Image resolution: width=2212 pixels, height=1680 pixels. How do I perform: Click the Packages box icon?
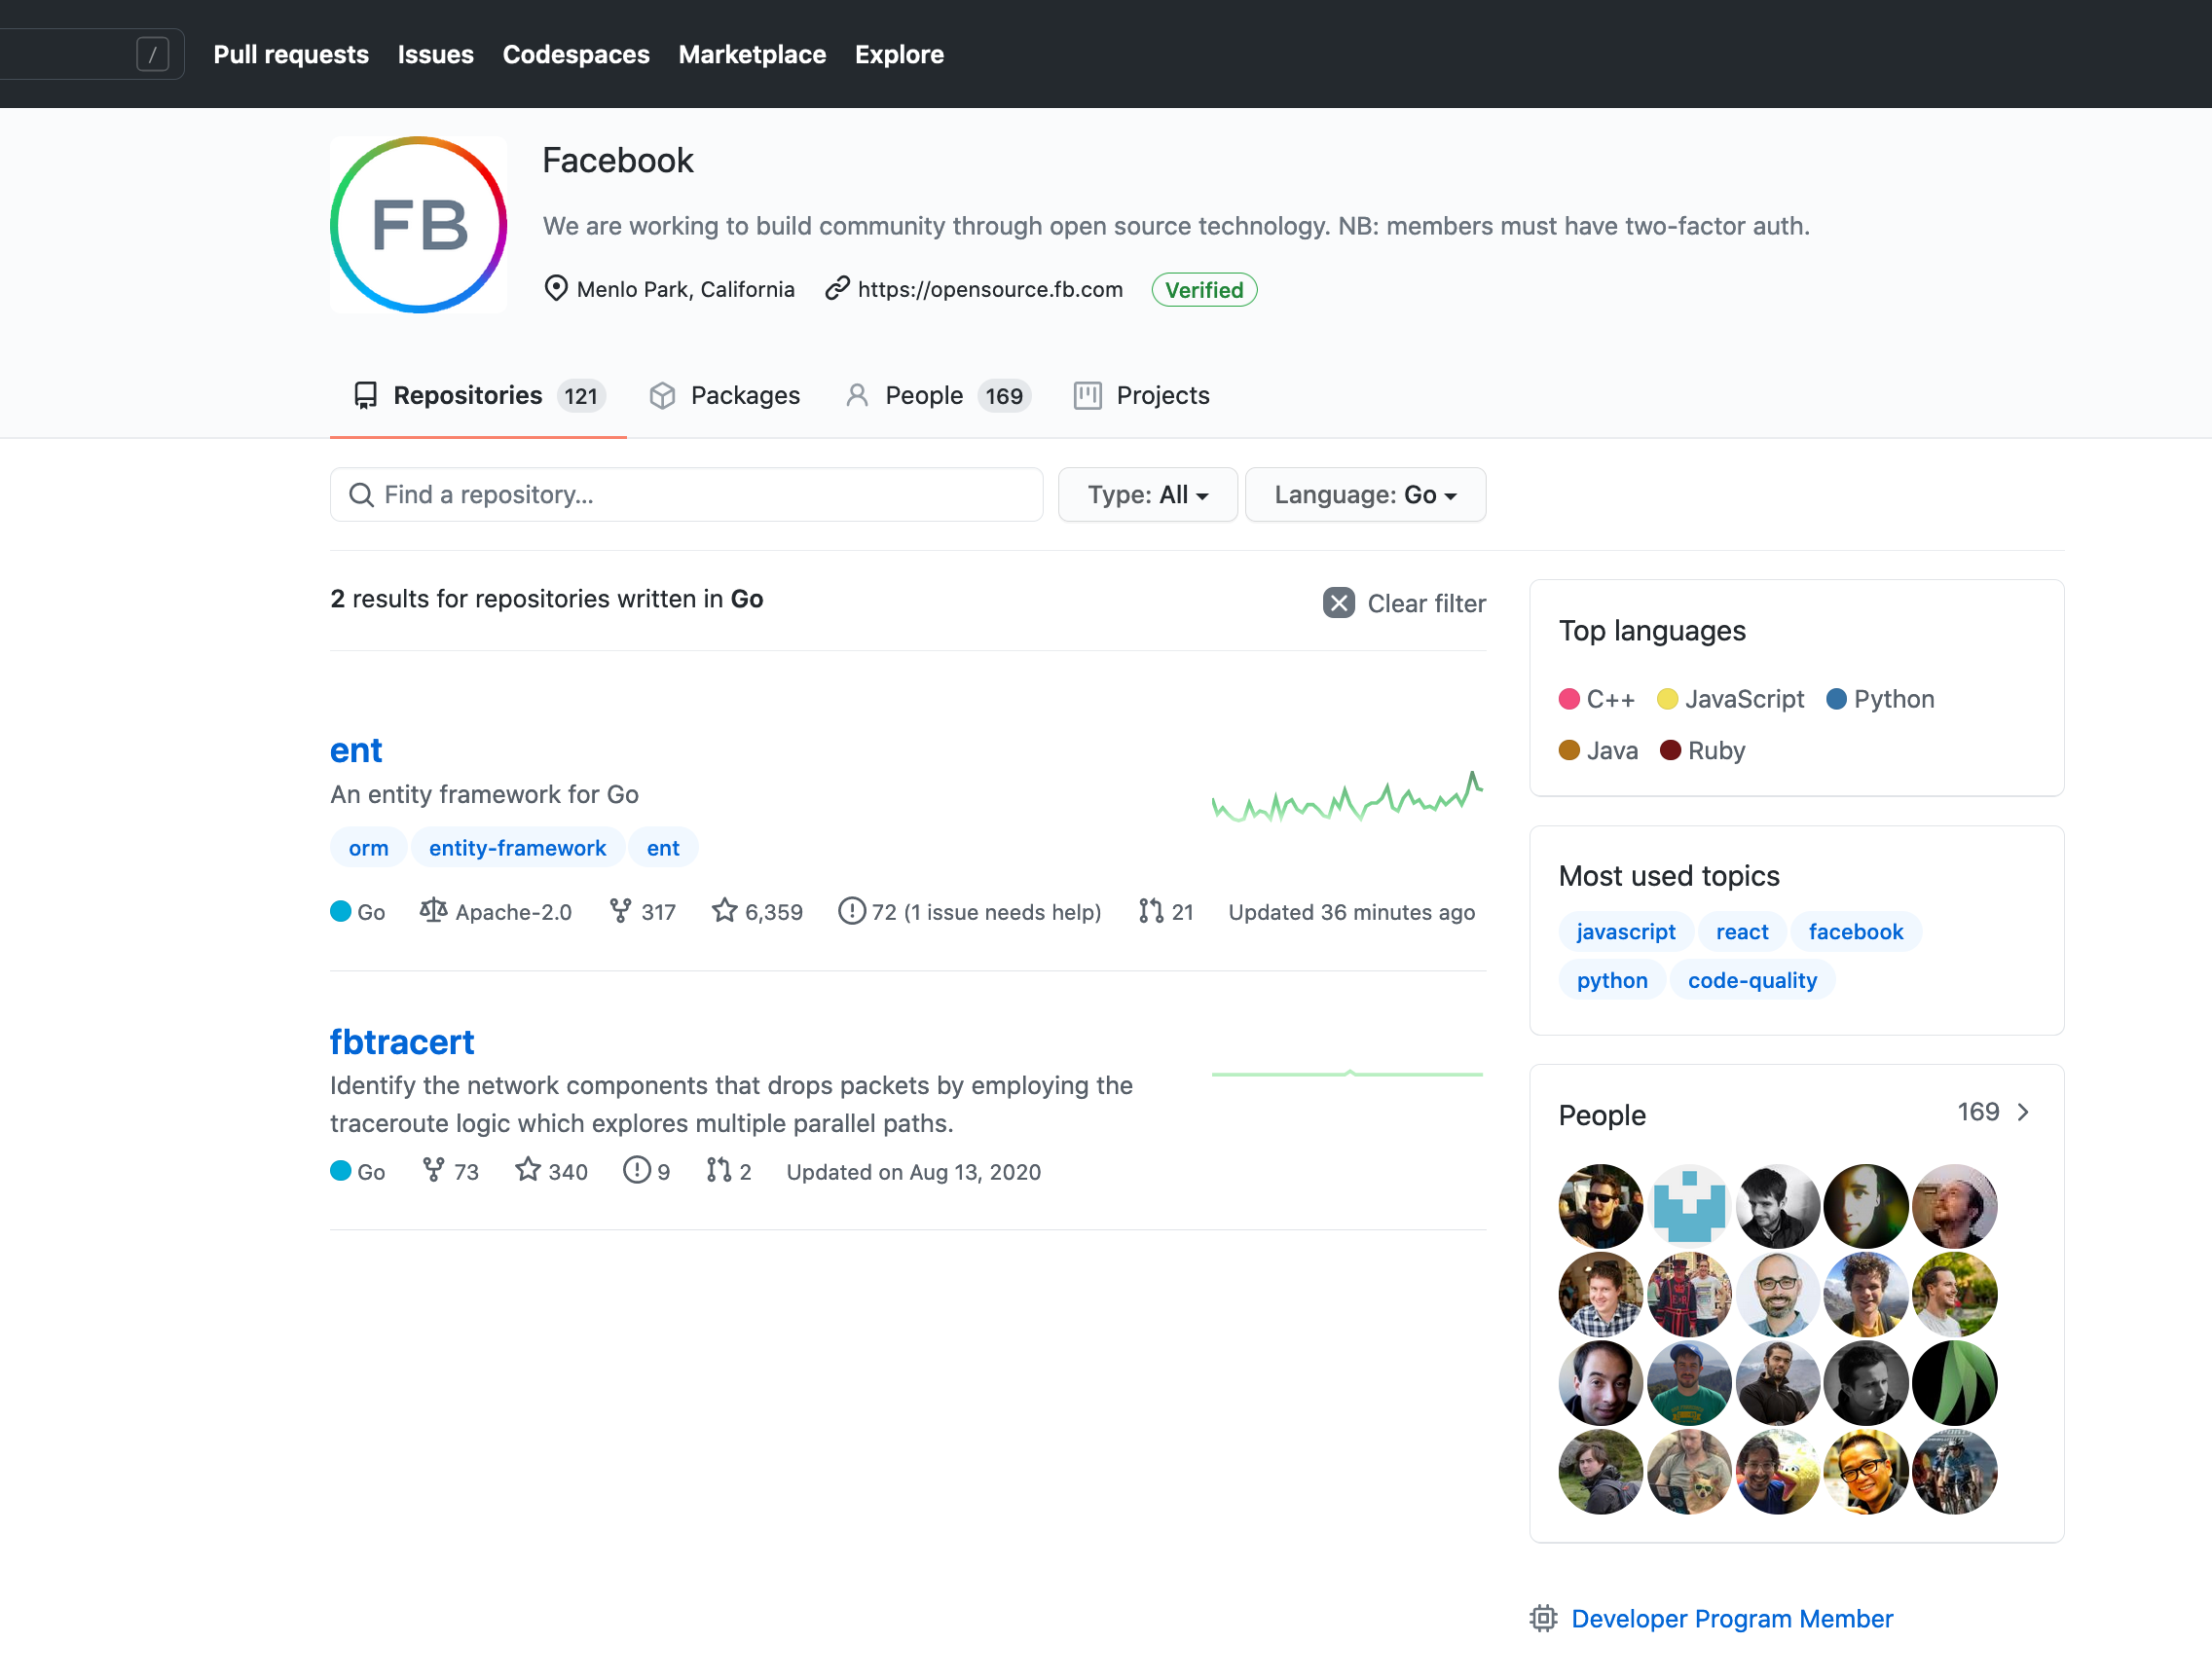(x=662, y=395)
